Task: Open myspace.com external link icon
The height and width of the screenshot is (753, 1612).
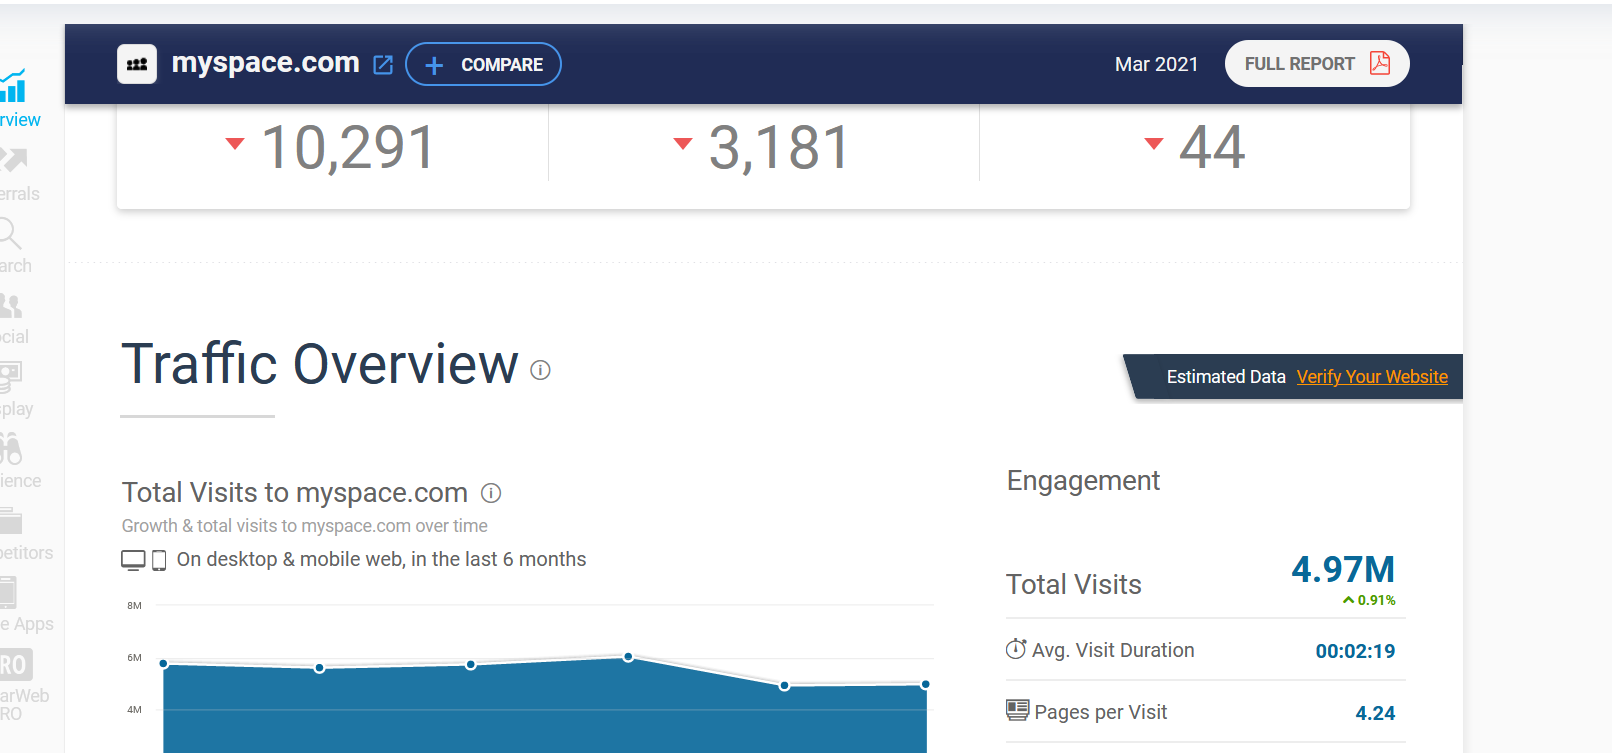Action: coord(383,65)
